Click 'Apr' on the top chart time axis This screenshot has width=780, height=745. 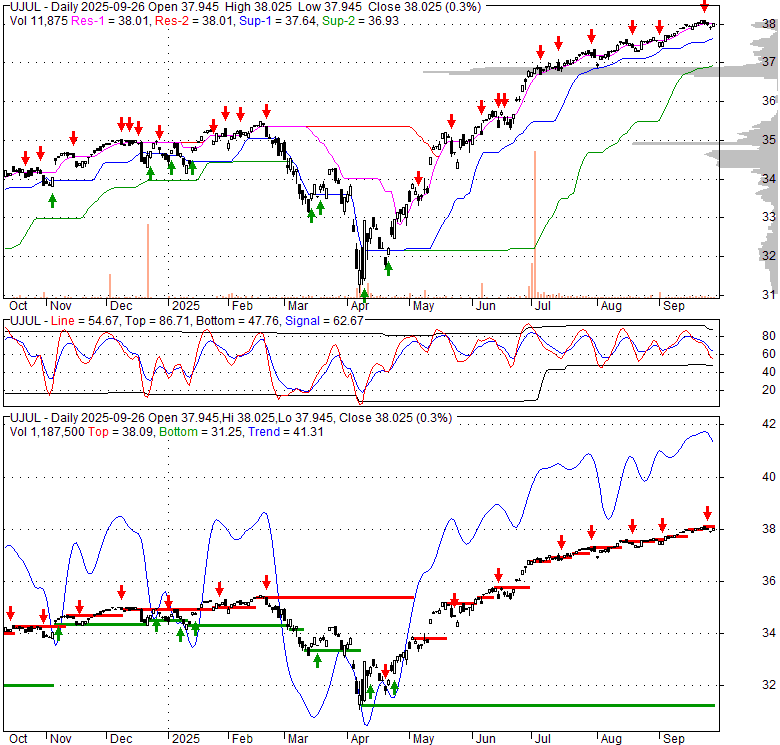click(x=360, y=306)
